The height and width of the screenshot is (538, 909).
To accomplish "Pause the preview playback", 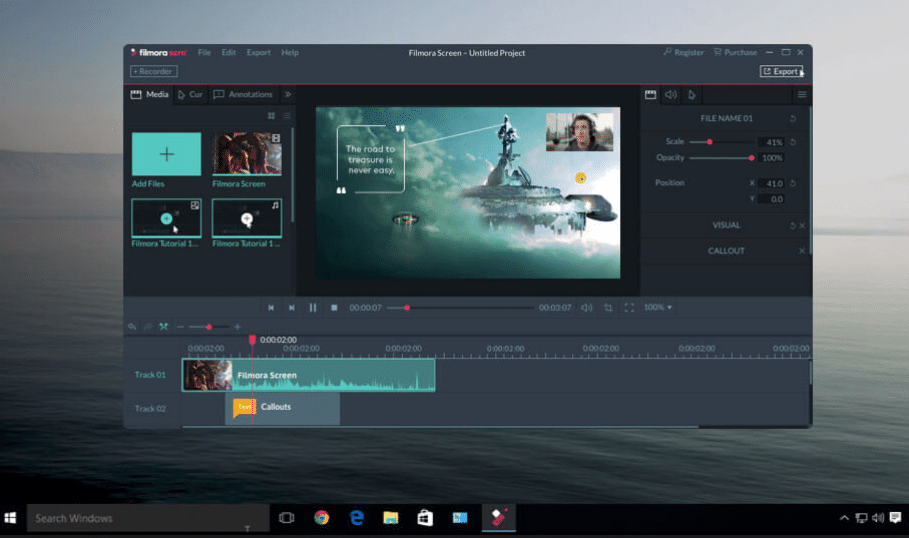I will pyautogui.click(x=313, y=308).
